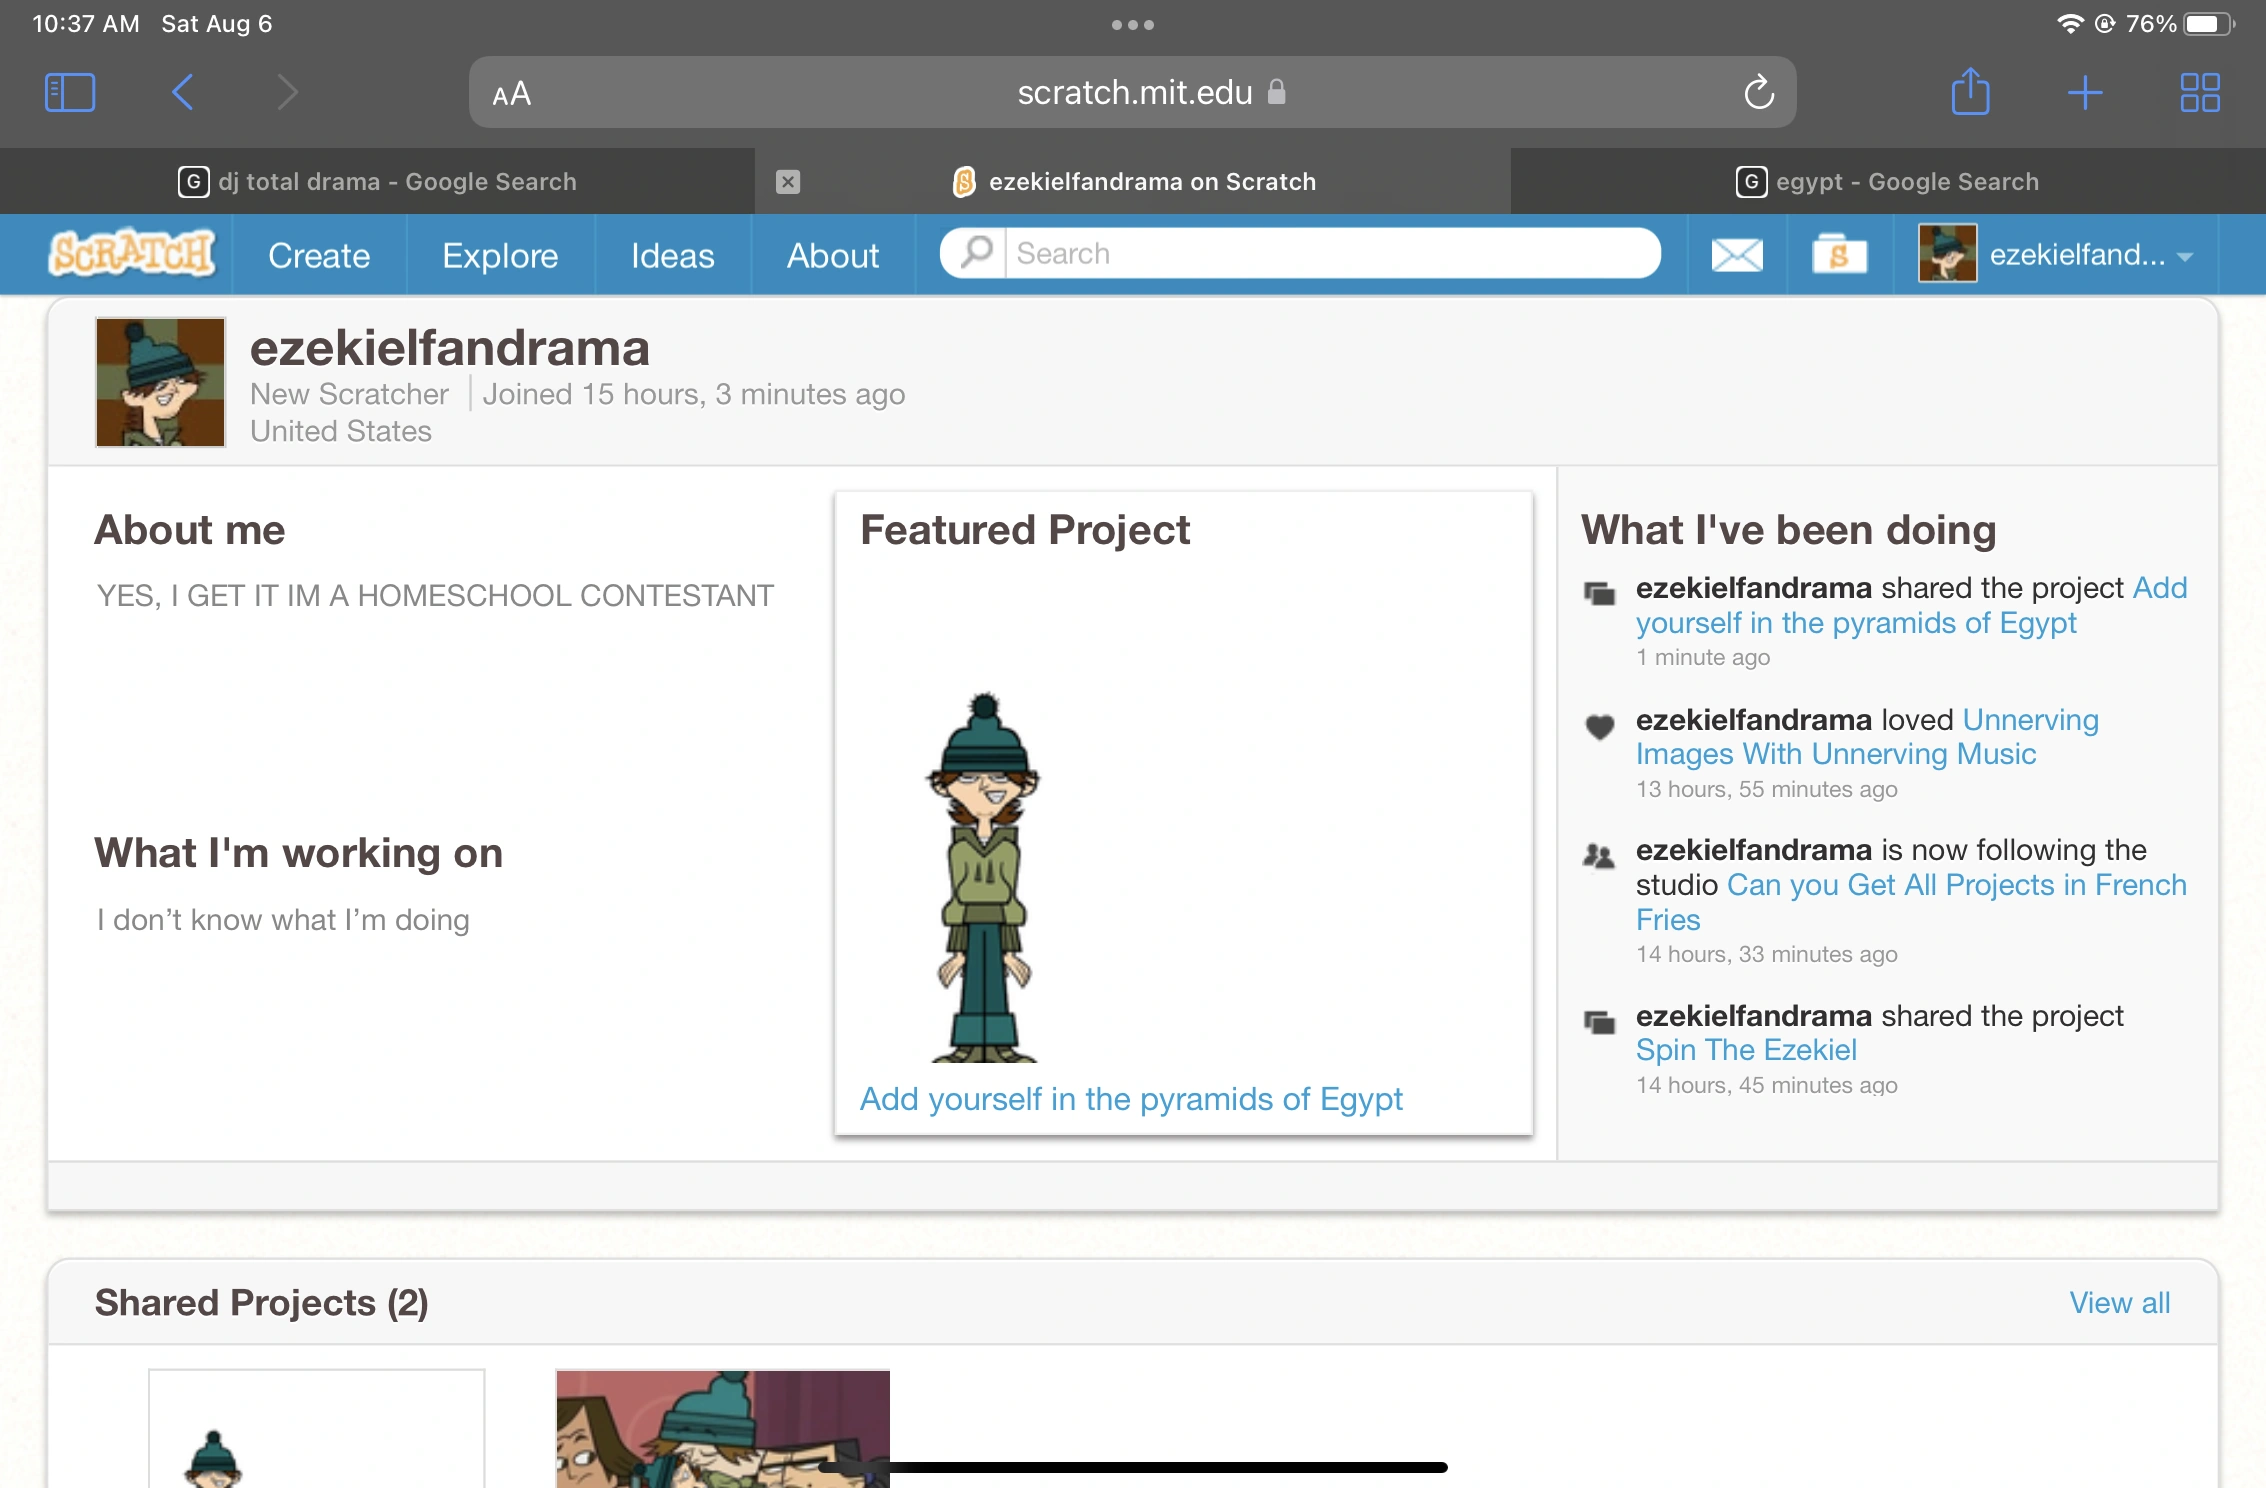The height and width of the screenshot is (1488, 2266).
Task: Show tab overview with the grid icon
Action: click(x=2200, y=92)
